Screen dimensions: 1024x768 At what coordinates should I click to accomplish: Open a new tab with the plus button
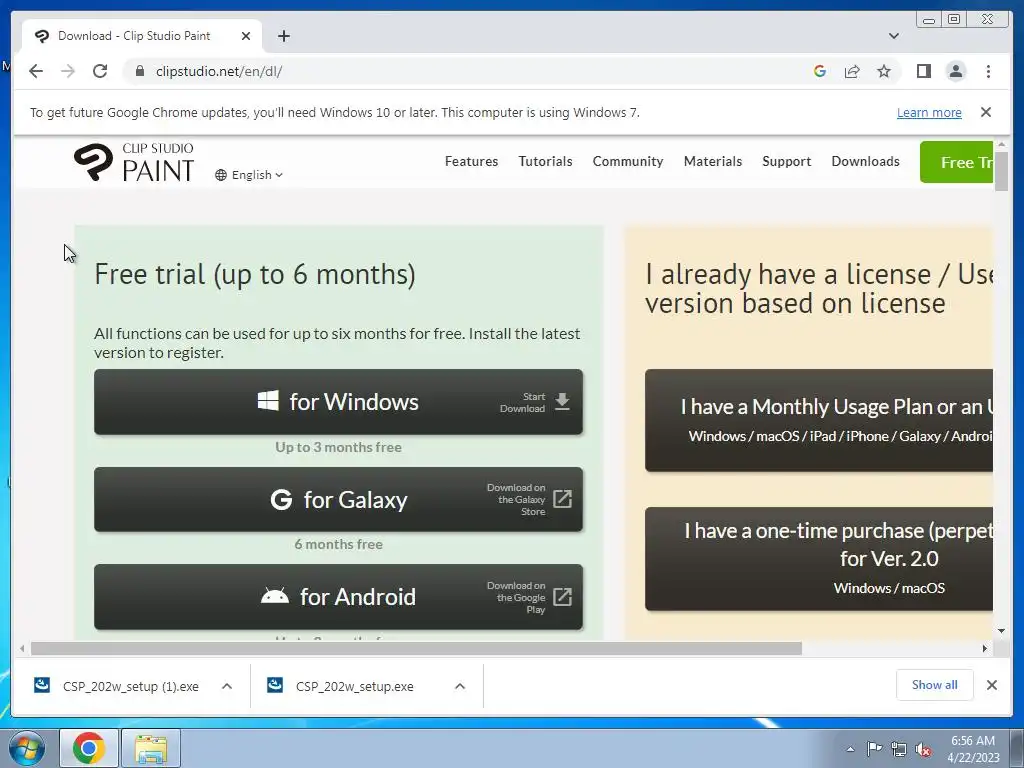283,36
